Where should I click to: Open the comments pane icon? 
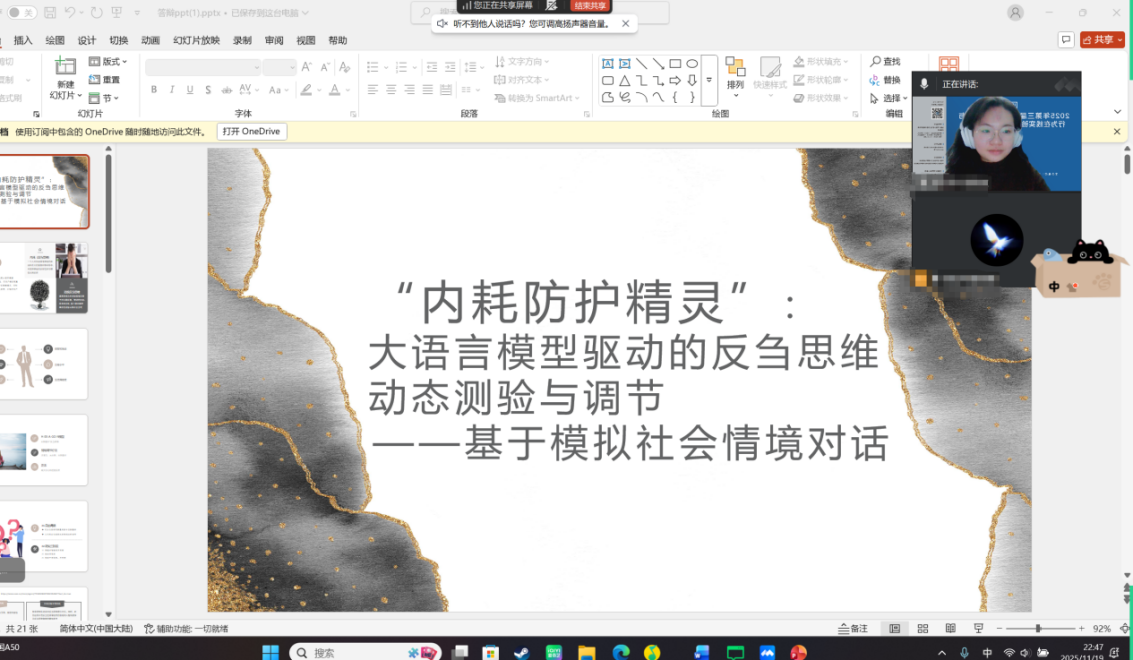[x=1066, y=40]
